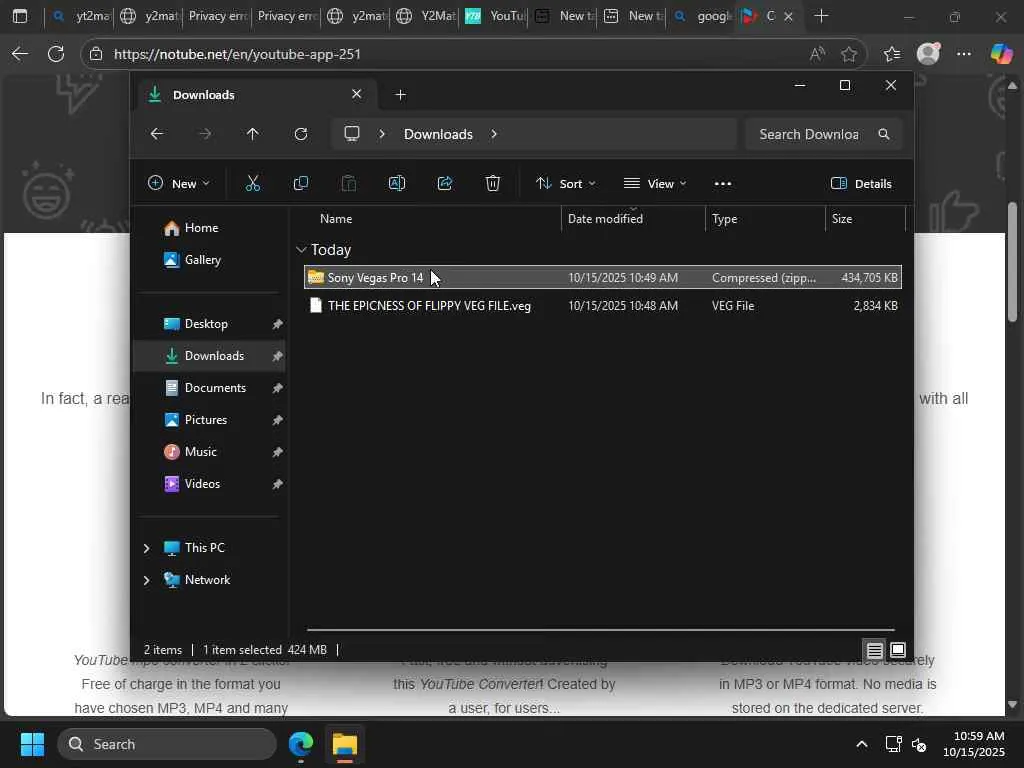
Task: Sort by the Size column header
Action: pos(865,219)
